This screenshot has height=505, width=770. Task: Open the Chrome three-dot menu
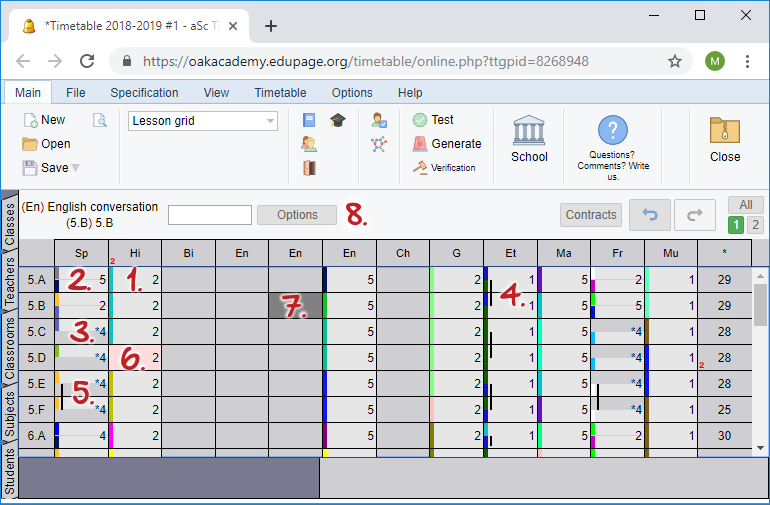(747, 61)
